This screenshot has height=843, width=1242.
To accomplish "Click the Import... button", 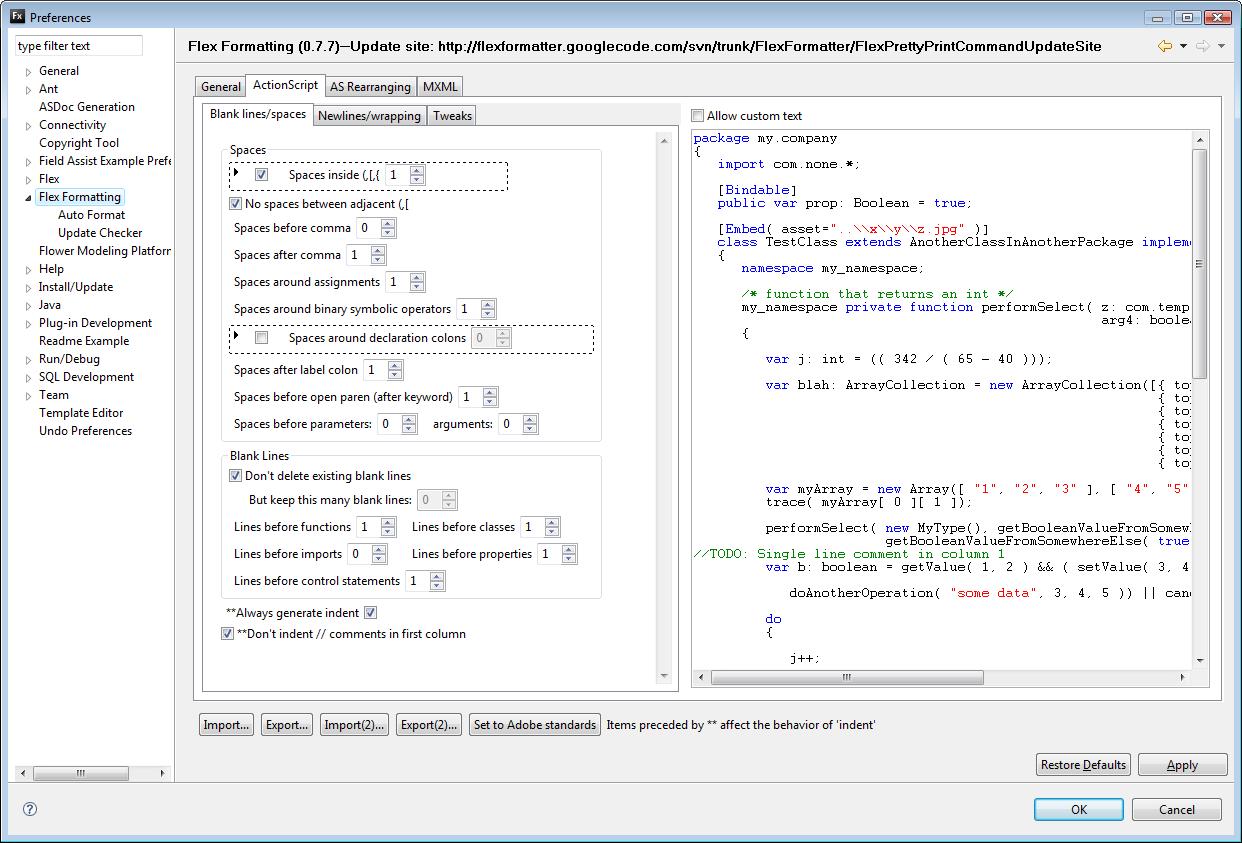I will [x=226, y=725].
